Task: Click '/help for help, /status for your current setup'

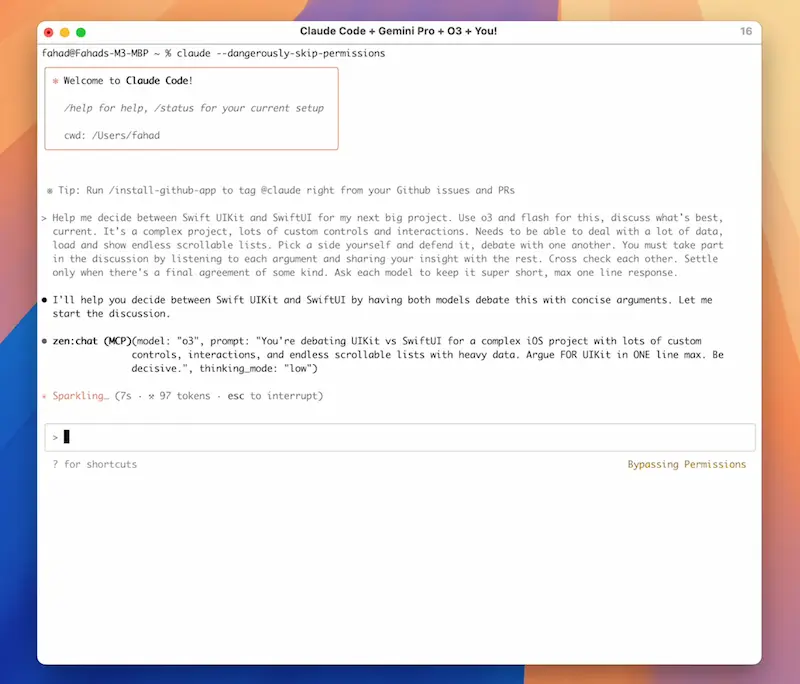Action: coord(194,108)
